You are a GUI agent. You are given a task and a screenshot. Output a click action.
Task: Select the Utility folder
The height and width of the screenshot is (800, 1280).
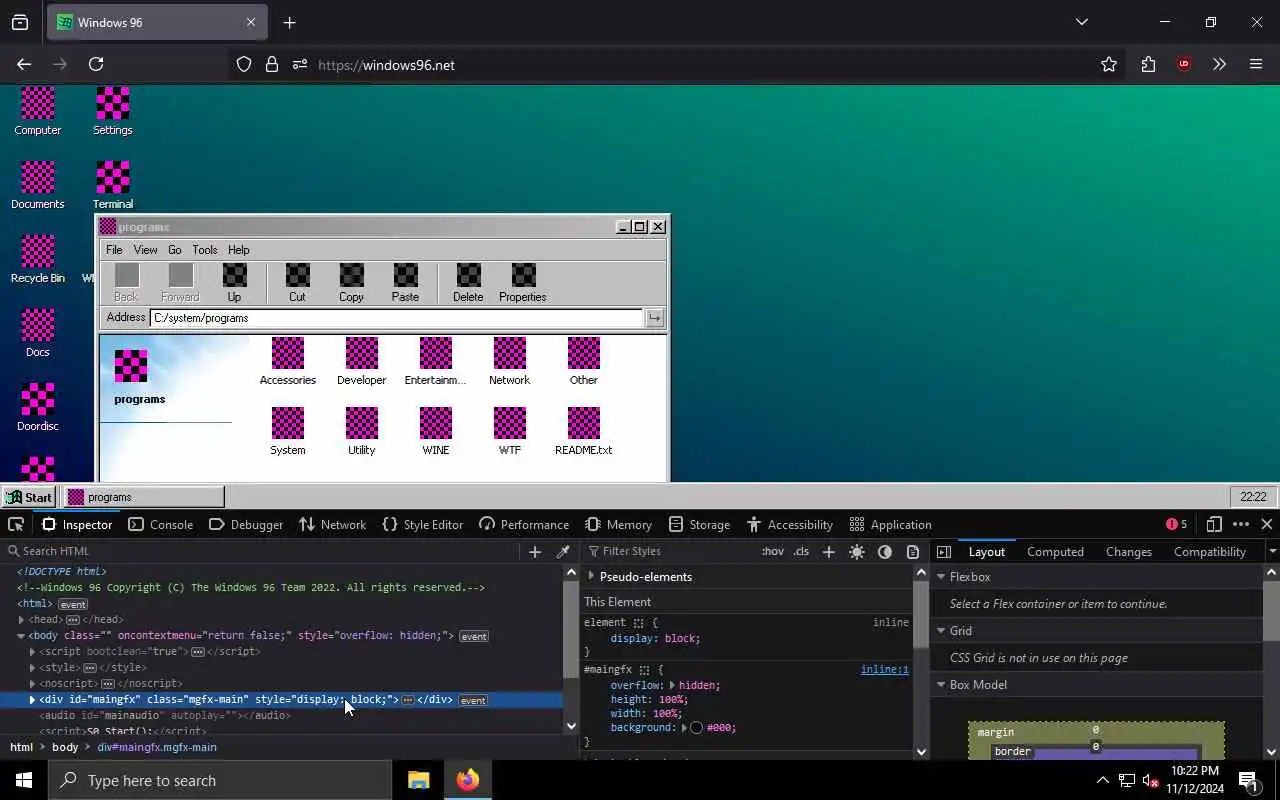[x=362, y=431]
